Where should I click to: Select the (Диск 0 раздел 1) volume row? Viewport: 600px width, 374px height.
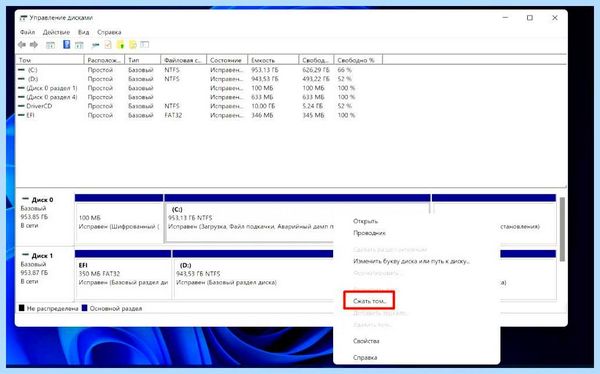[52, 88]
